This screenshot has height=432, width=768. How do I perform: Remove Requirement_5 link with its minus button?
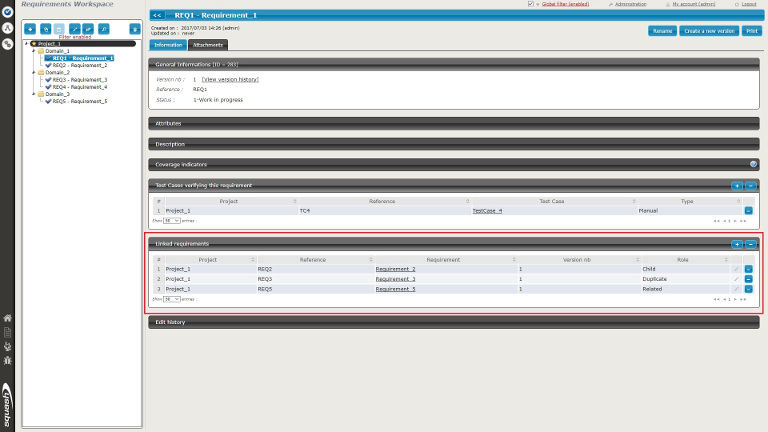click(748, 289)
